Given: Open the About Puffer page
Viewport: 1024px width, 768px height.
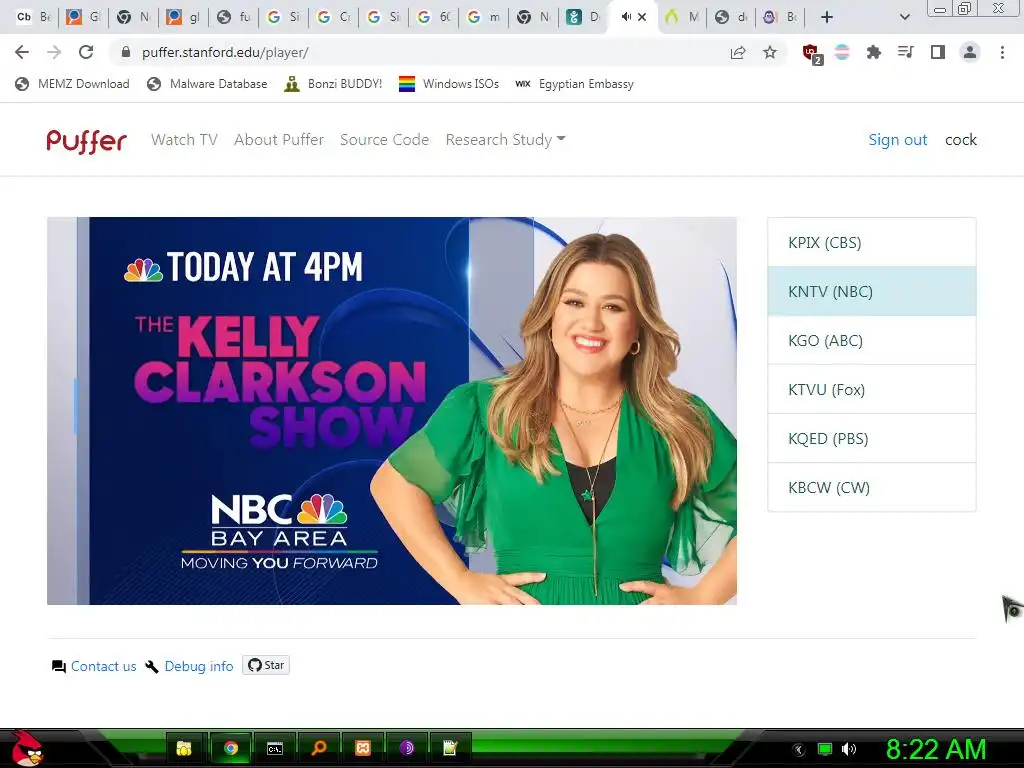Looking at the screenshot, I should pos(279,140).
